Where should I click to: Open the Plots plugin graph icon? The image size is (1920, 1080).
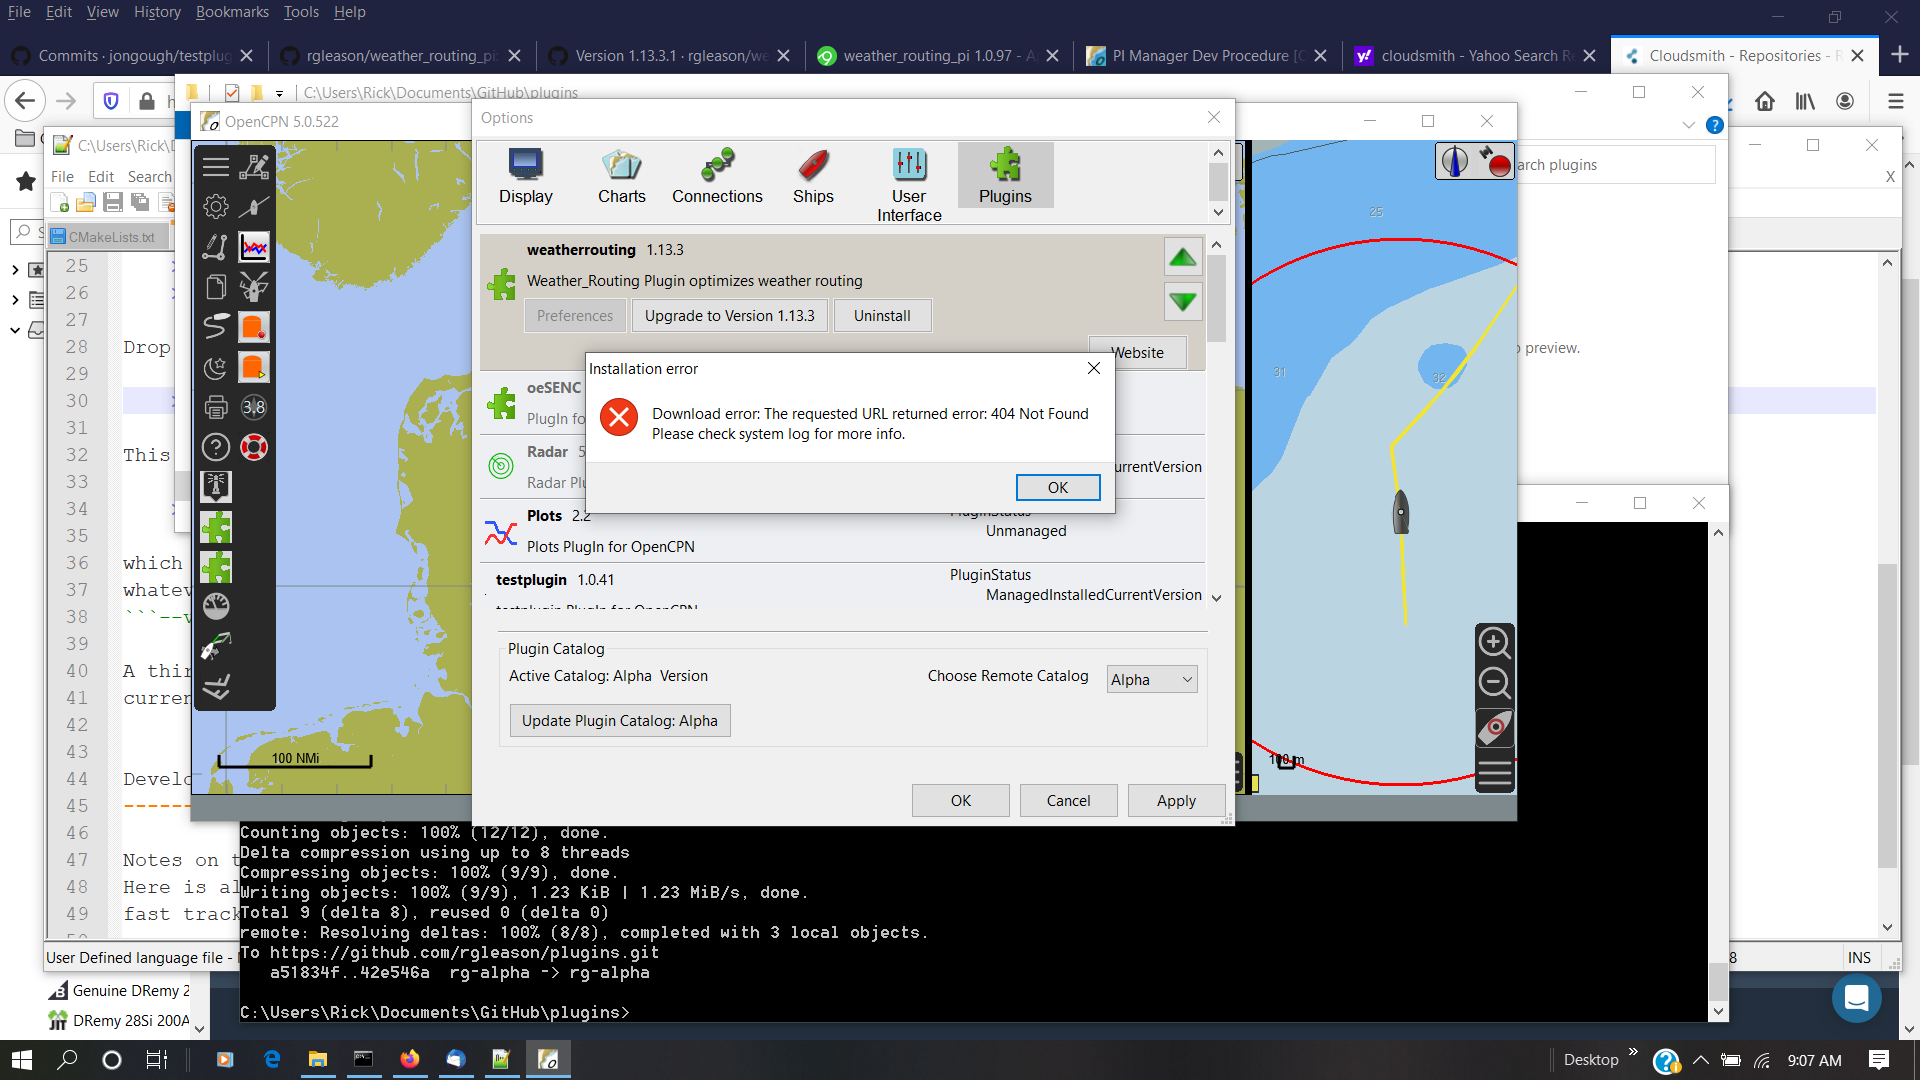(254, 246)
